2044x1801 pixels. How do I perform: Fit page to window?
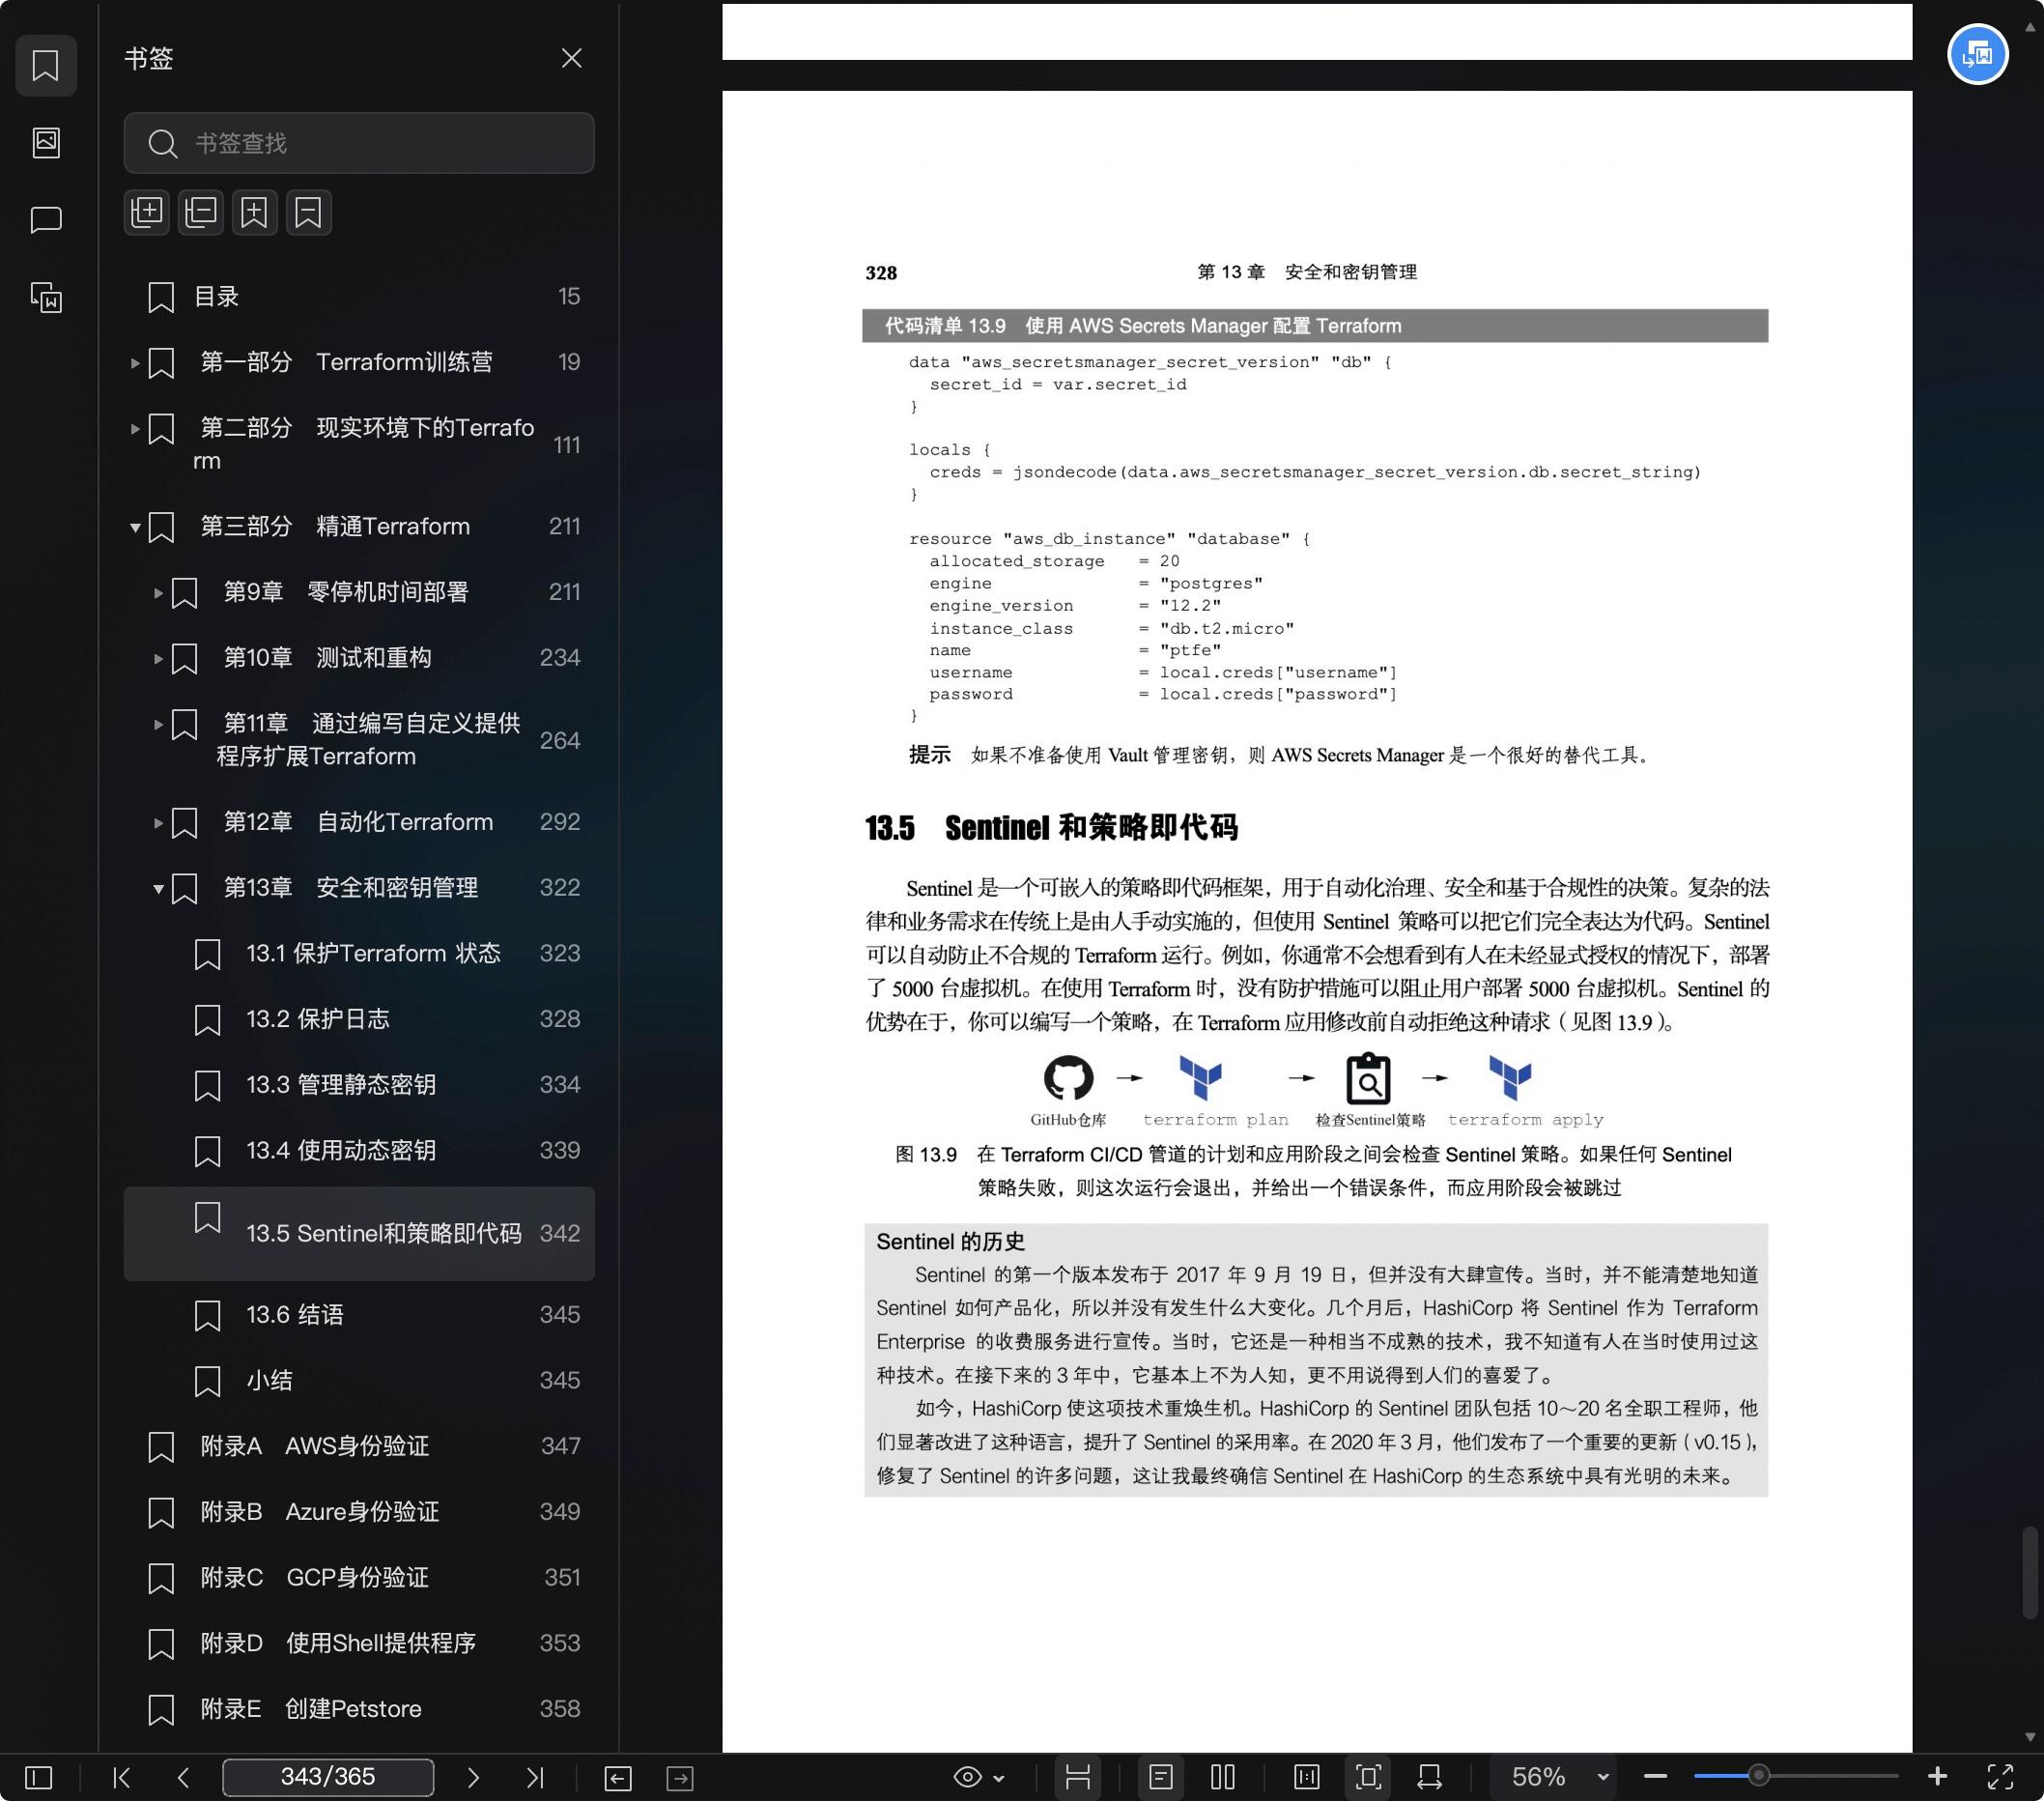1369,1777
